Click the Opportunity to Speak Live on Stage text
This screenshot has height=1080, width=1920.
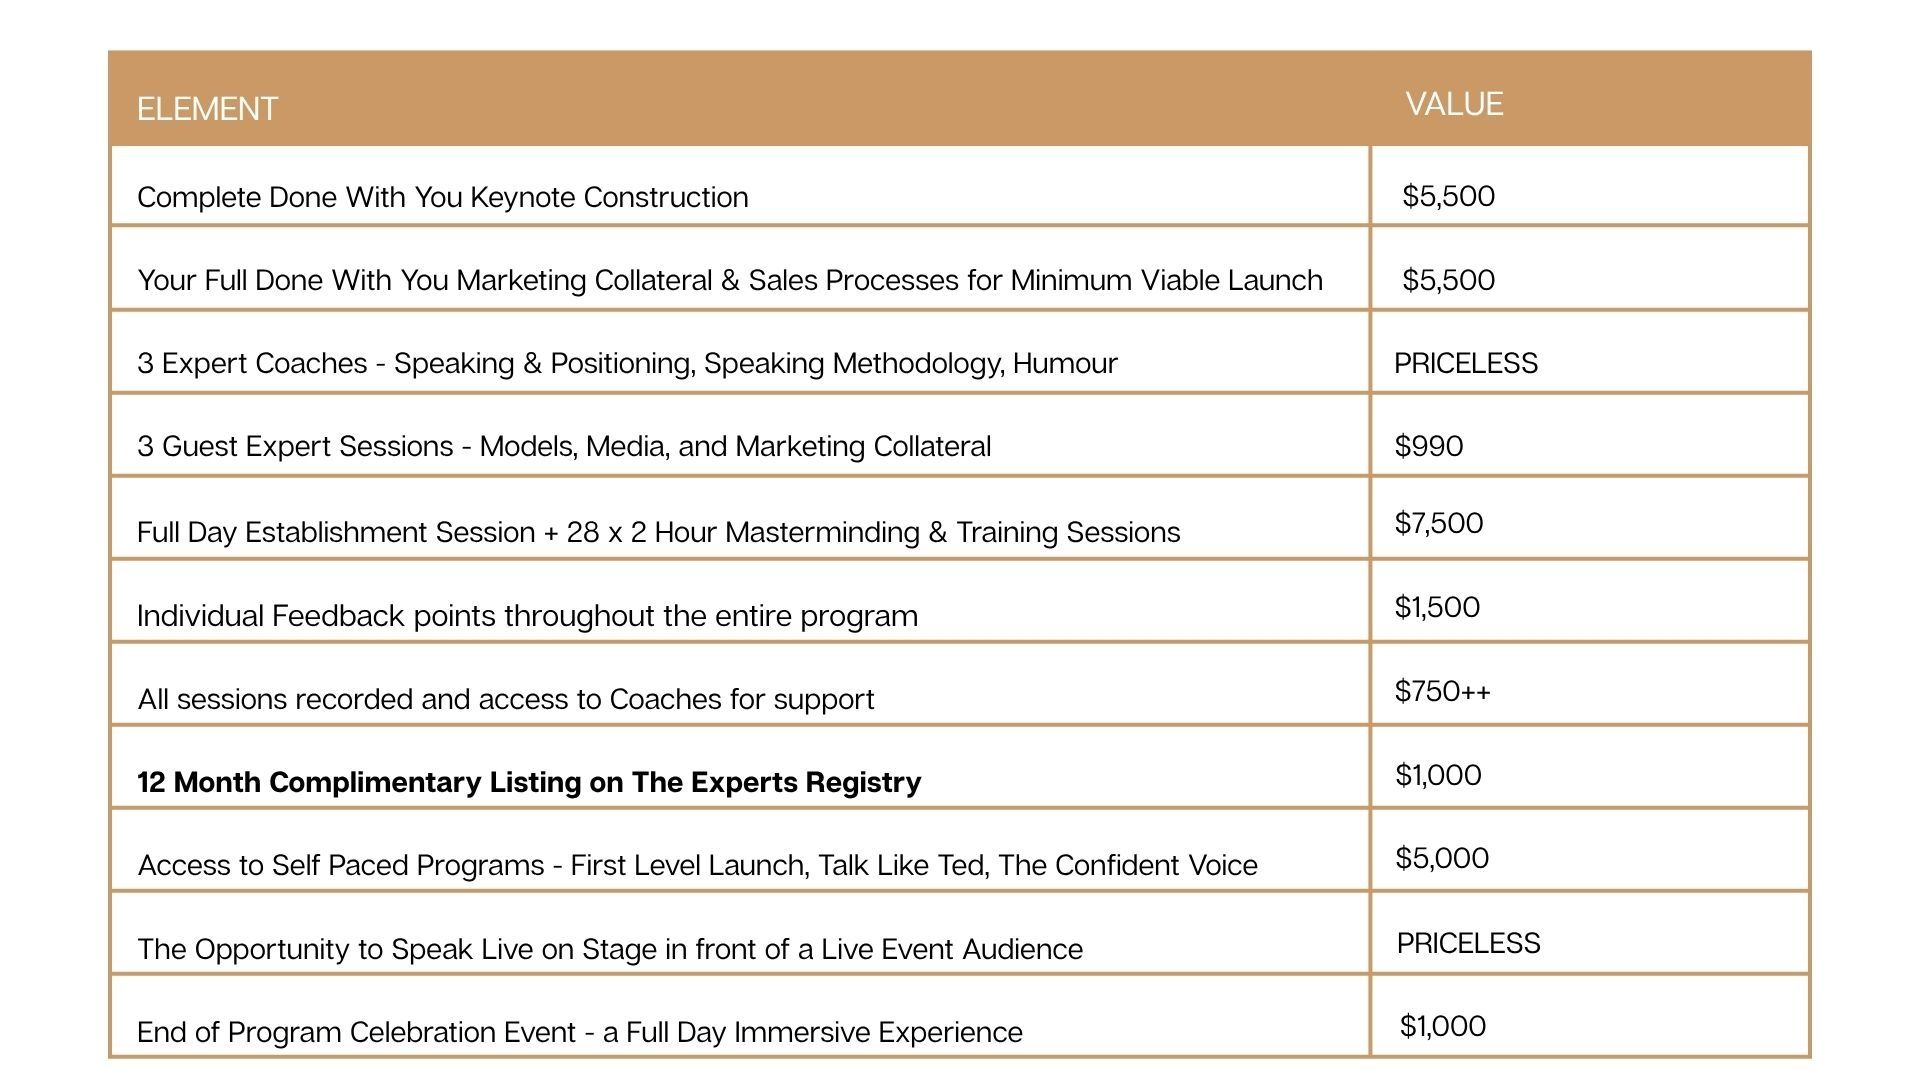click(x=609, y=949)
